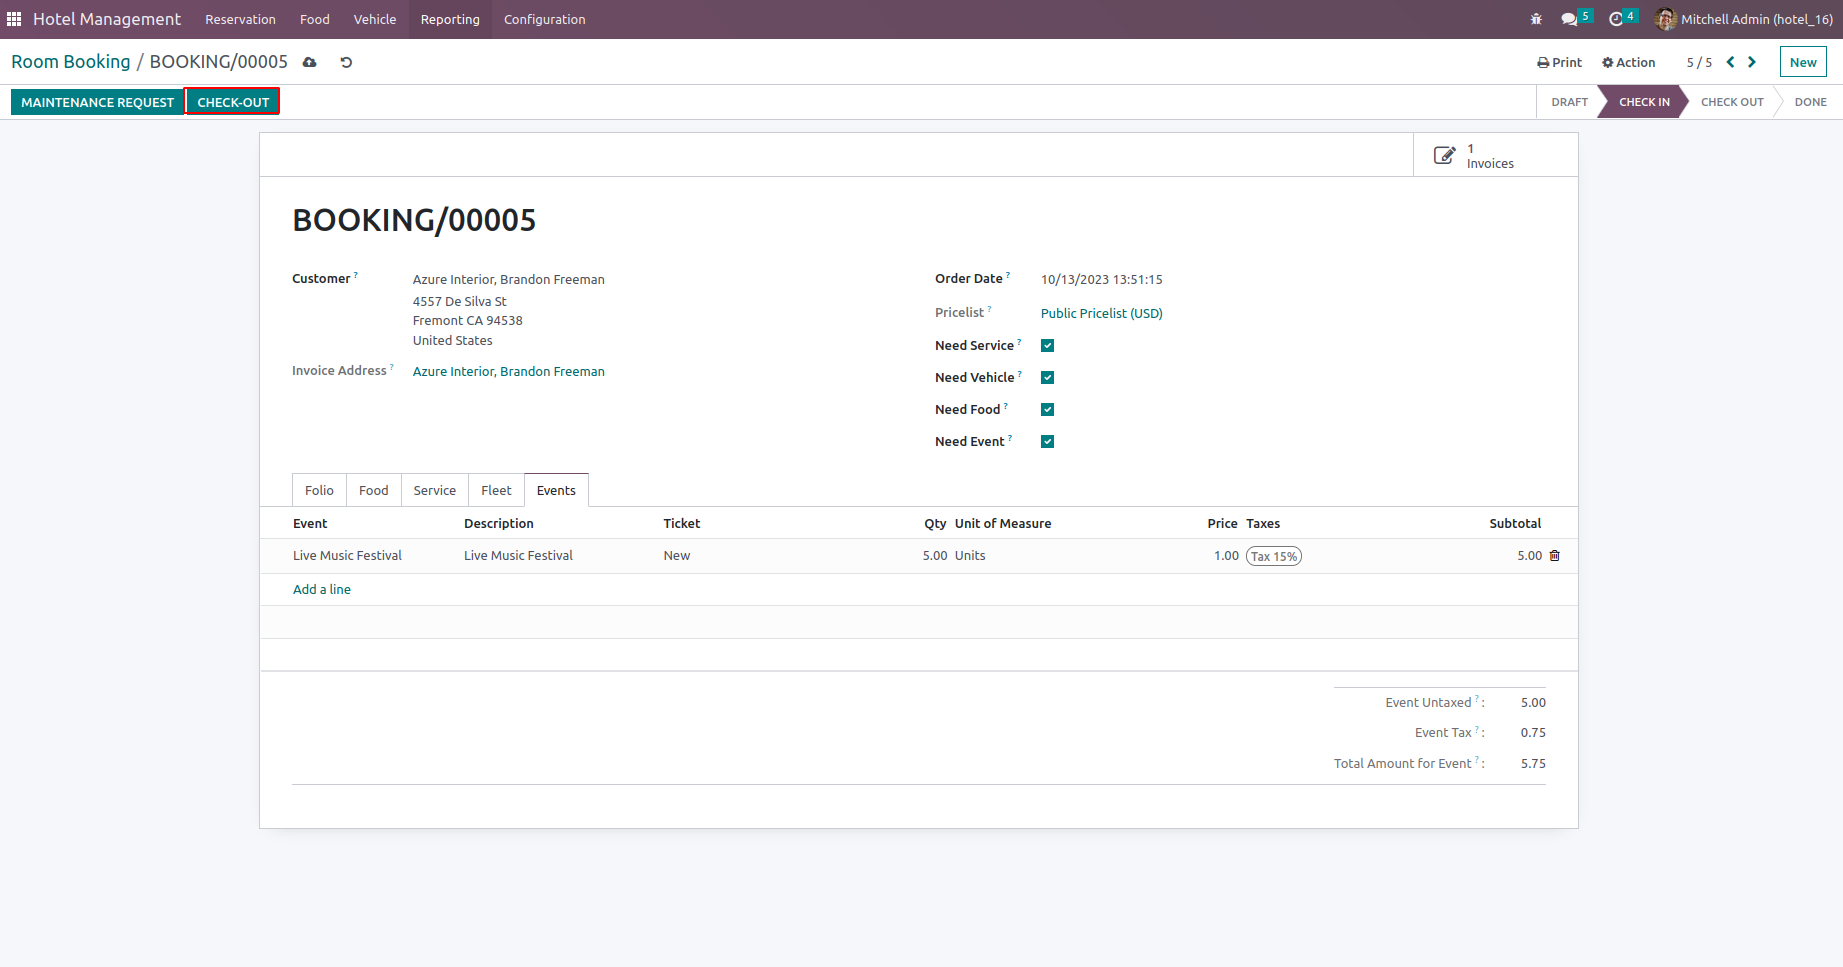
Task: Go to the previous booking record
Action: 1730,62
